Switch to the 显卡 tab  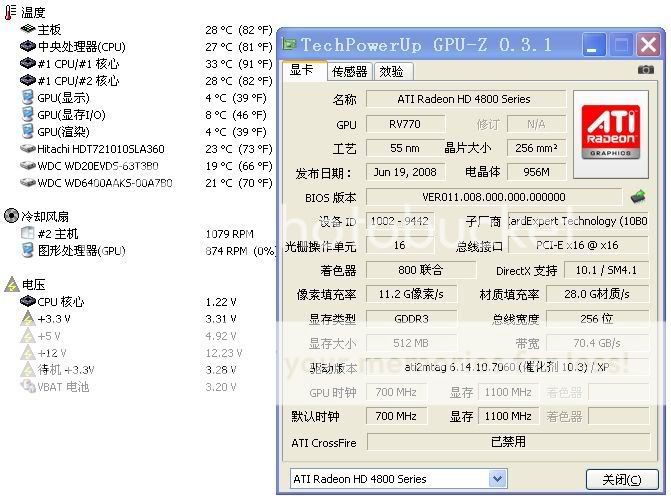[x=304, y=71]
